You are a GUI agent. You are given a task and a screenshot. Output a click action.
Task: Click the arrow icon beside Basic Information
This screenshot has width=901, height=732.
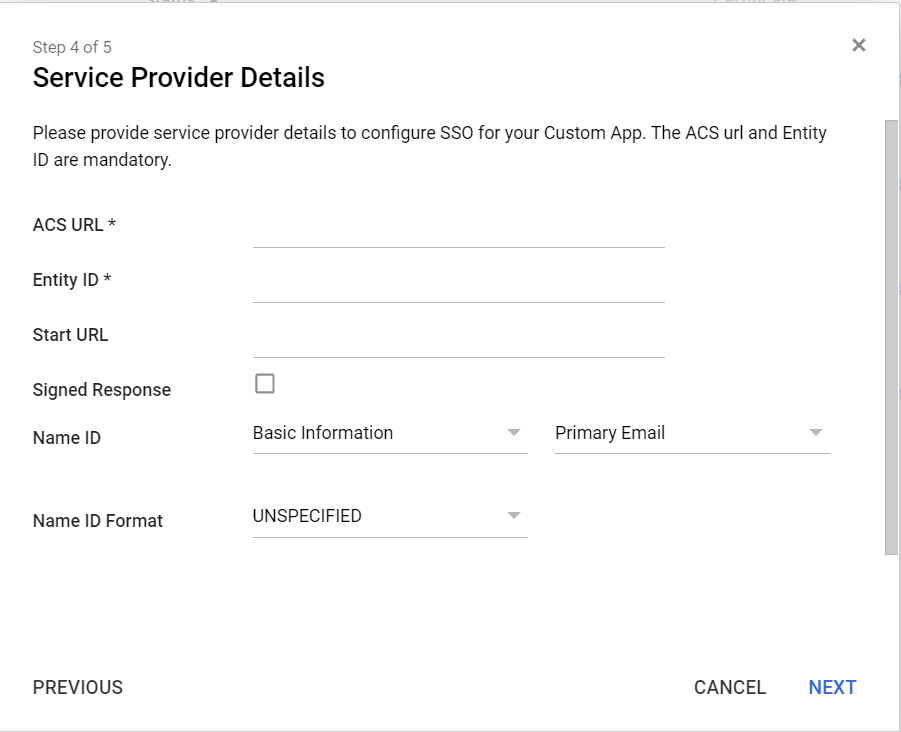click(x=514, y=433)
